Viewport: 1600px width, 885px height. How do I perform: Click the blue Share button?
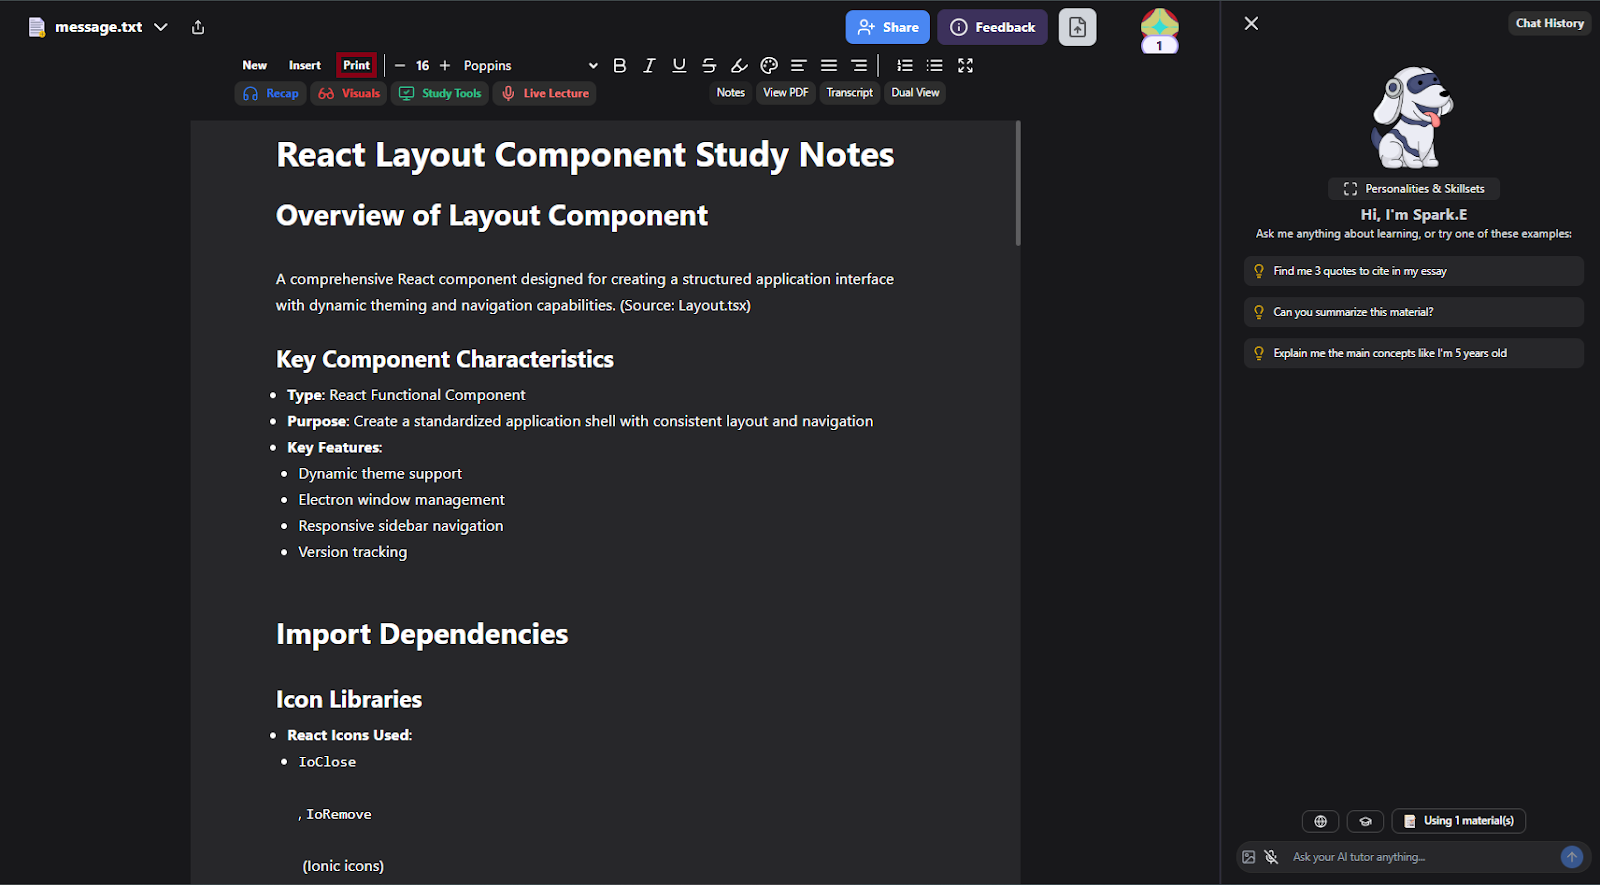[x=887, y=28]
